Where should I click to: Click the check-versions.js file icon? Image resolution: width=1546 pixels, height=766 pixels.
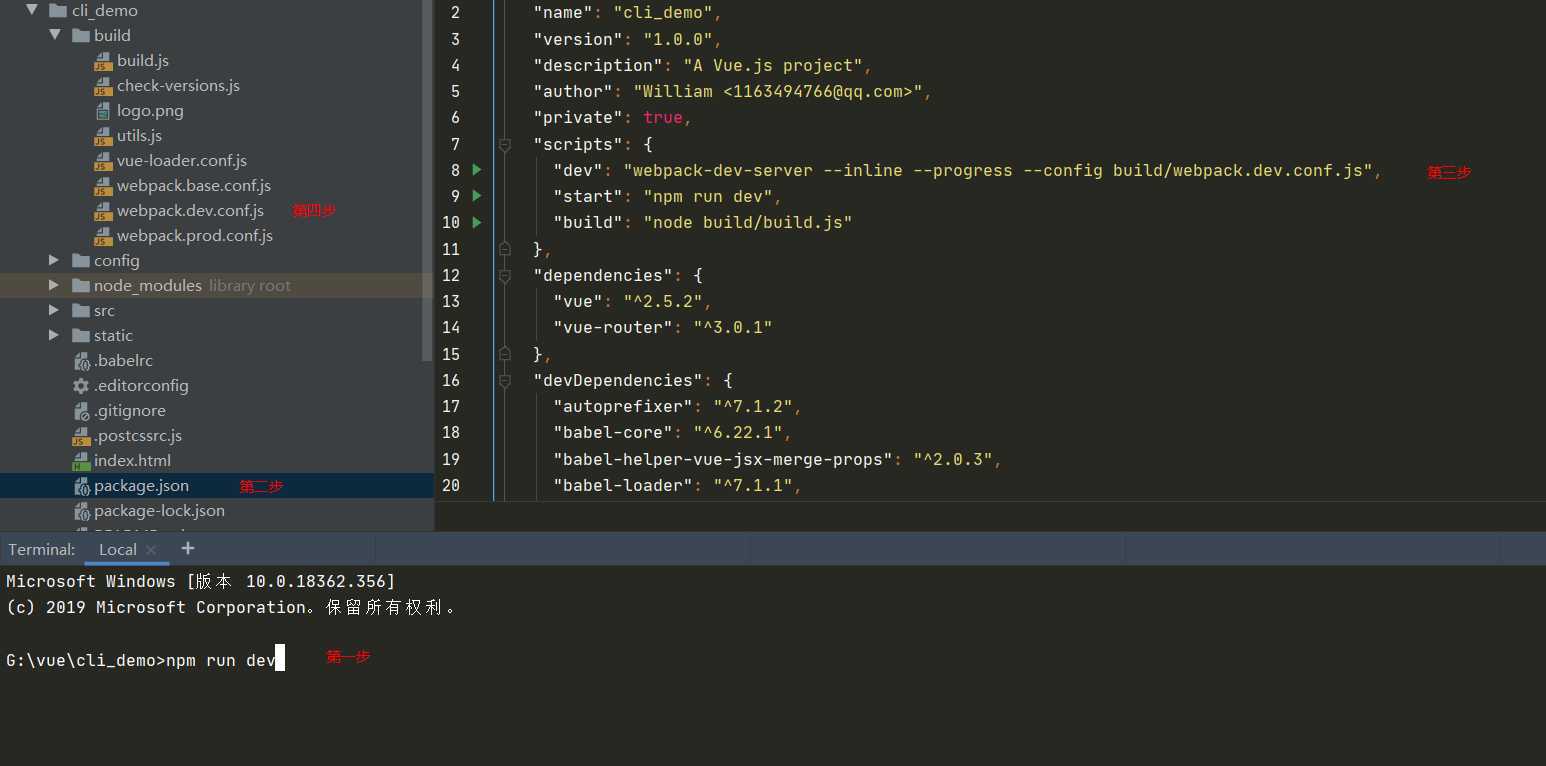pyautogui.click(x=103, y=86)
